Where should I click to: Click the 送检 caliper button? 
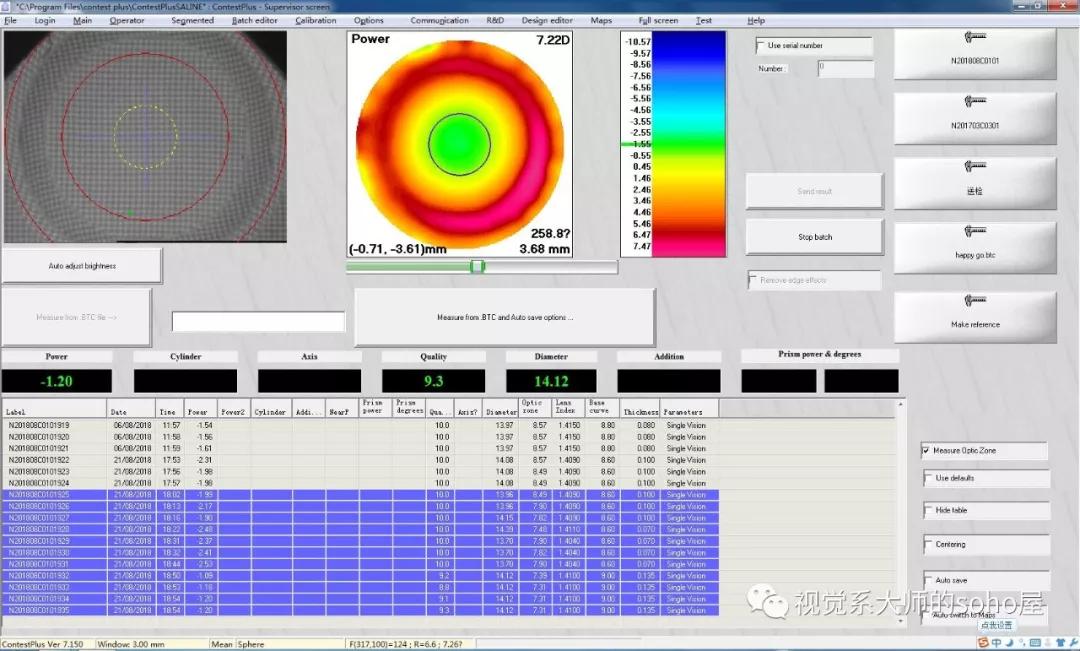click(x=975, y=183)
